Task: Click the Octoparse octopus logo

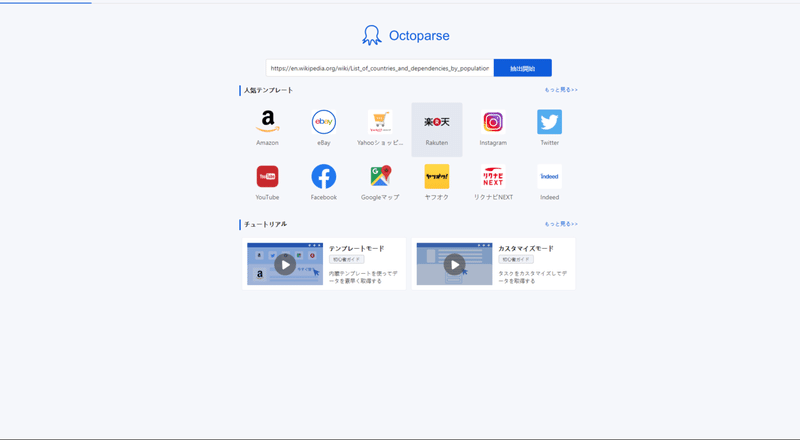Action: click(x=372, y=35)
